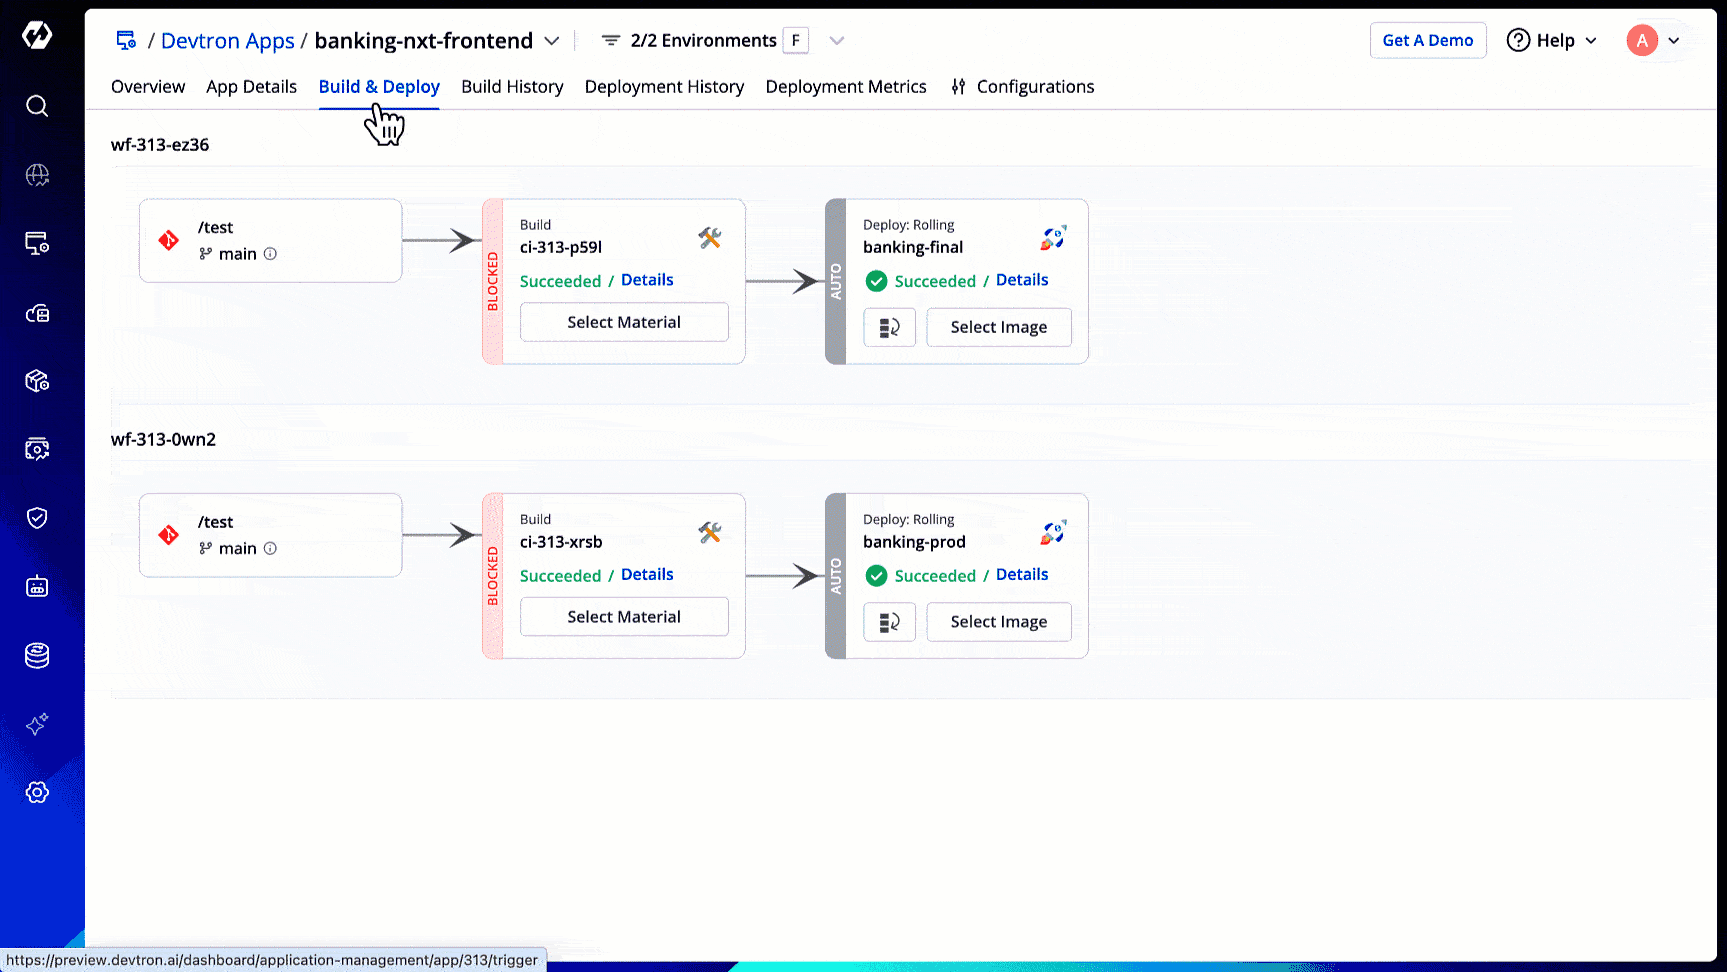Expand the 2/2 Environments filter dropdown
This screenshot has width=1727, height=972.
pyautogui.click(x=837, y=41)
